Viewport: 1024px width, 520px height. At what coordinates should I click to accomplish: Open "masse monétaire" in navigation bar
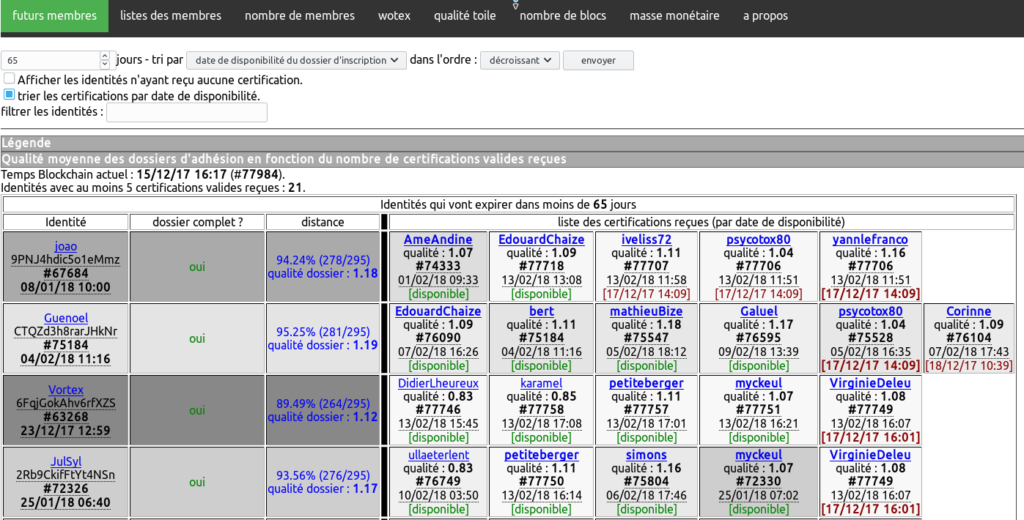point(673,16)
